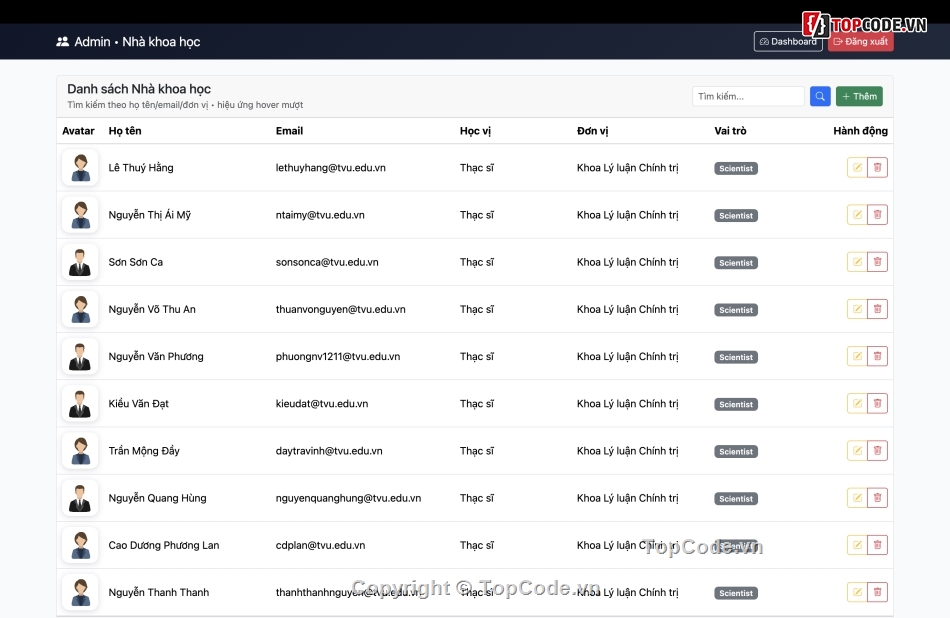Screen dimensions: 950x618
Task: Click Thạc sĩ in Sơn Sơn Ca row
Action: (477, 262)
